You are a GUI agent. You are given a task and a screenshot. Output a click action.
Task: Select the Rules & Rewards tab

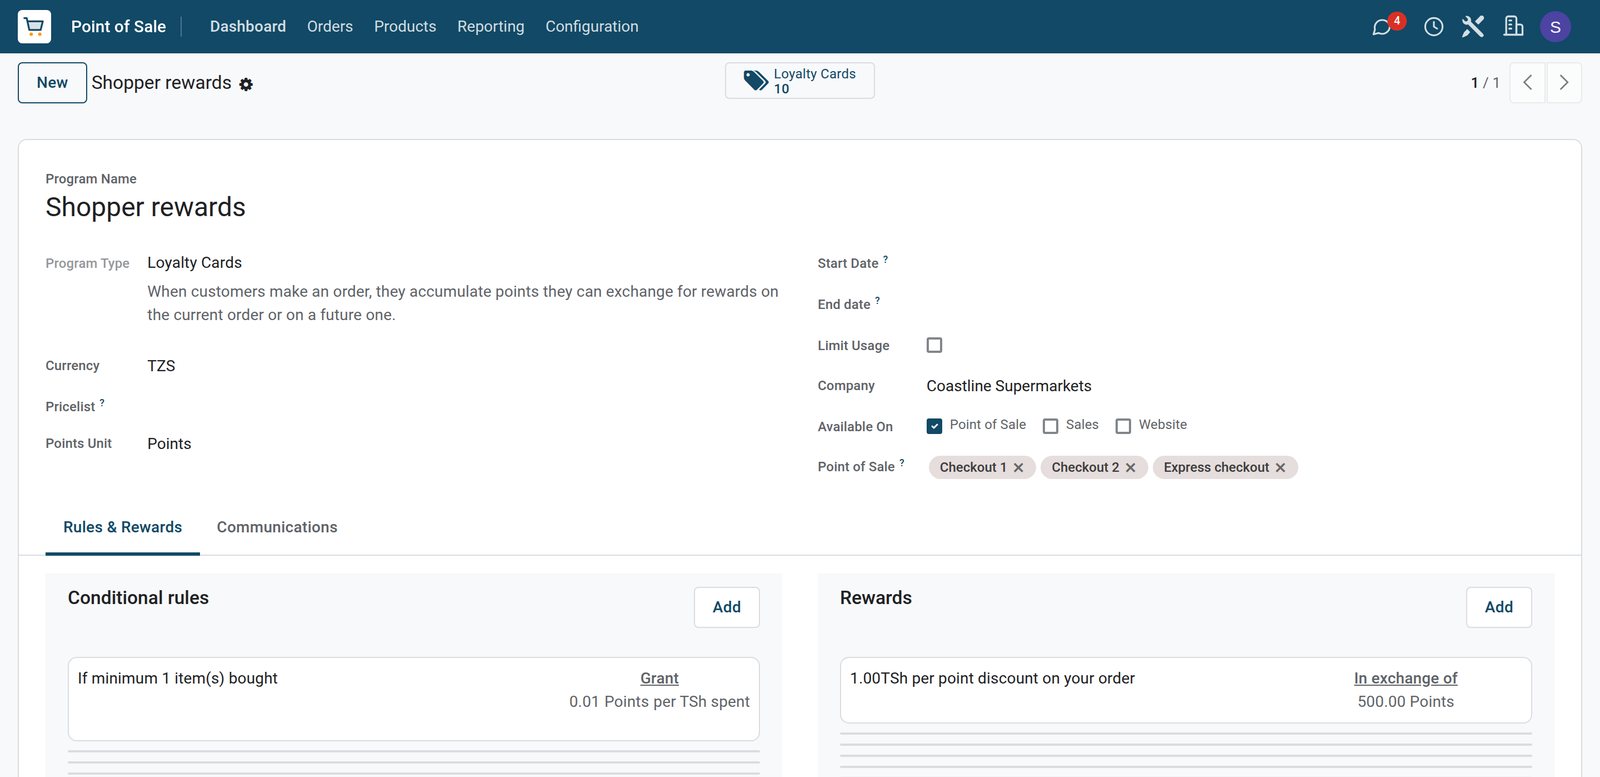pyautogui.click(x=123, y=527)
